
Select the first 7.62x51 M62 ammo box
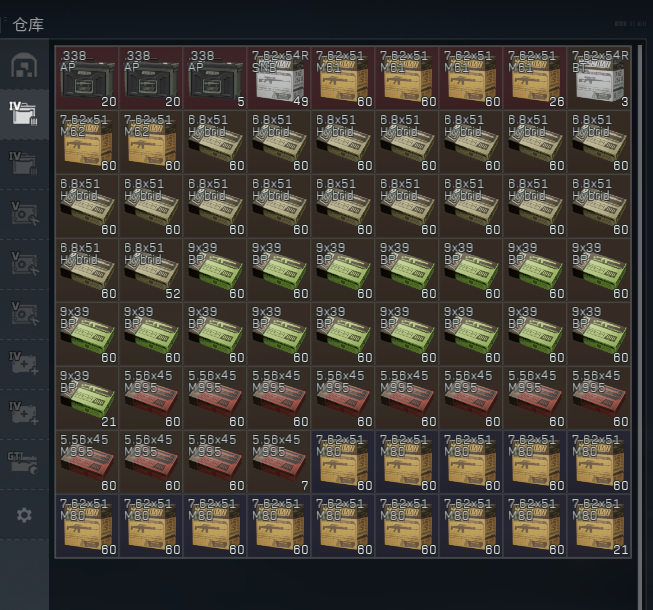tap(87, 142)
